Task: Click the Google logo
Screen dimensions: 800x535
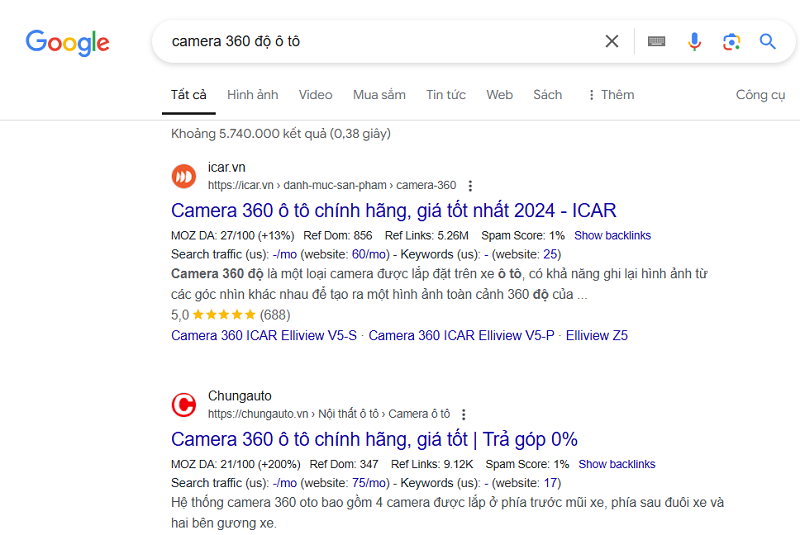Action: [x=67, y=42]
